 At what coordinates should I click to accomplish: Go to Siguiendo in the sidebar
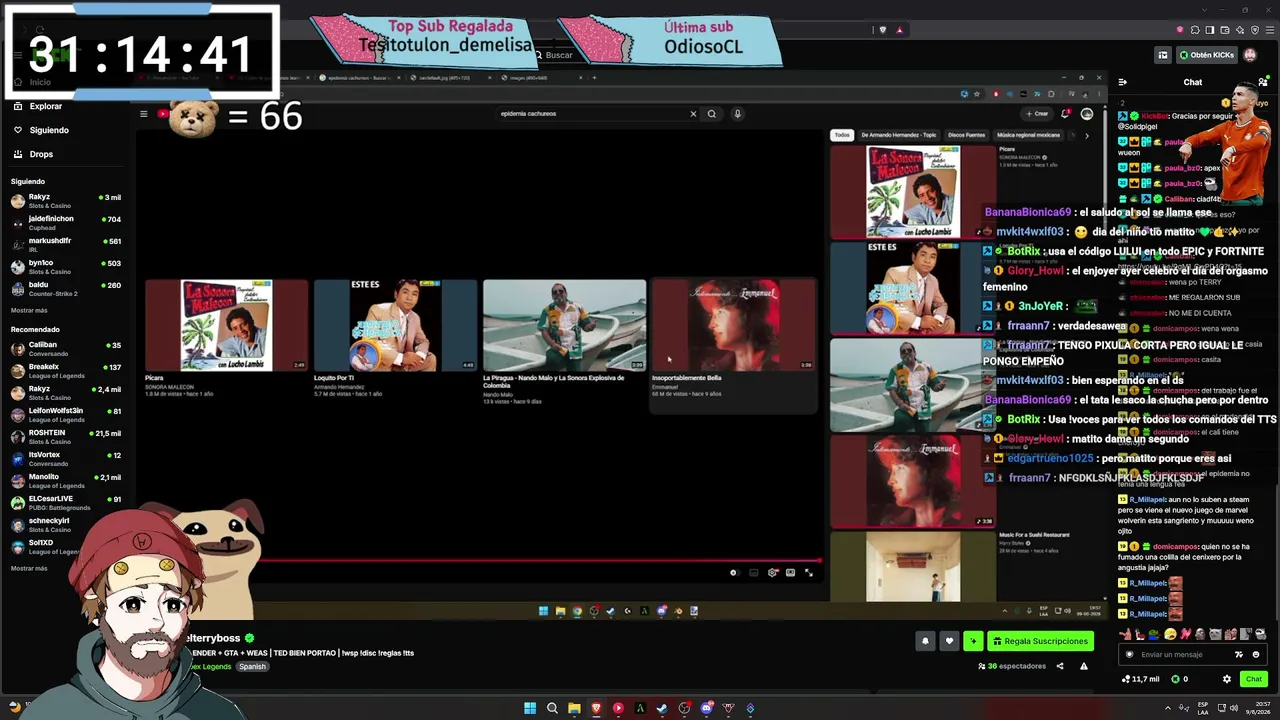pyautogui.click(x=42, y=130)
